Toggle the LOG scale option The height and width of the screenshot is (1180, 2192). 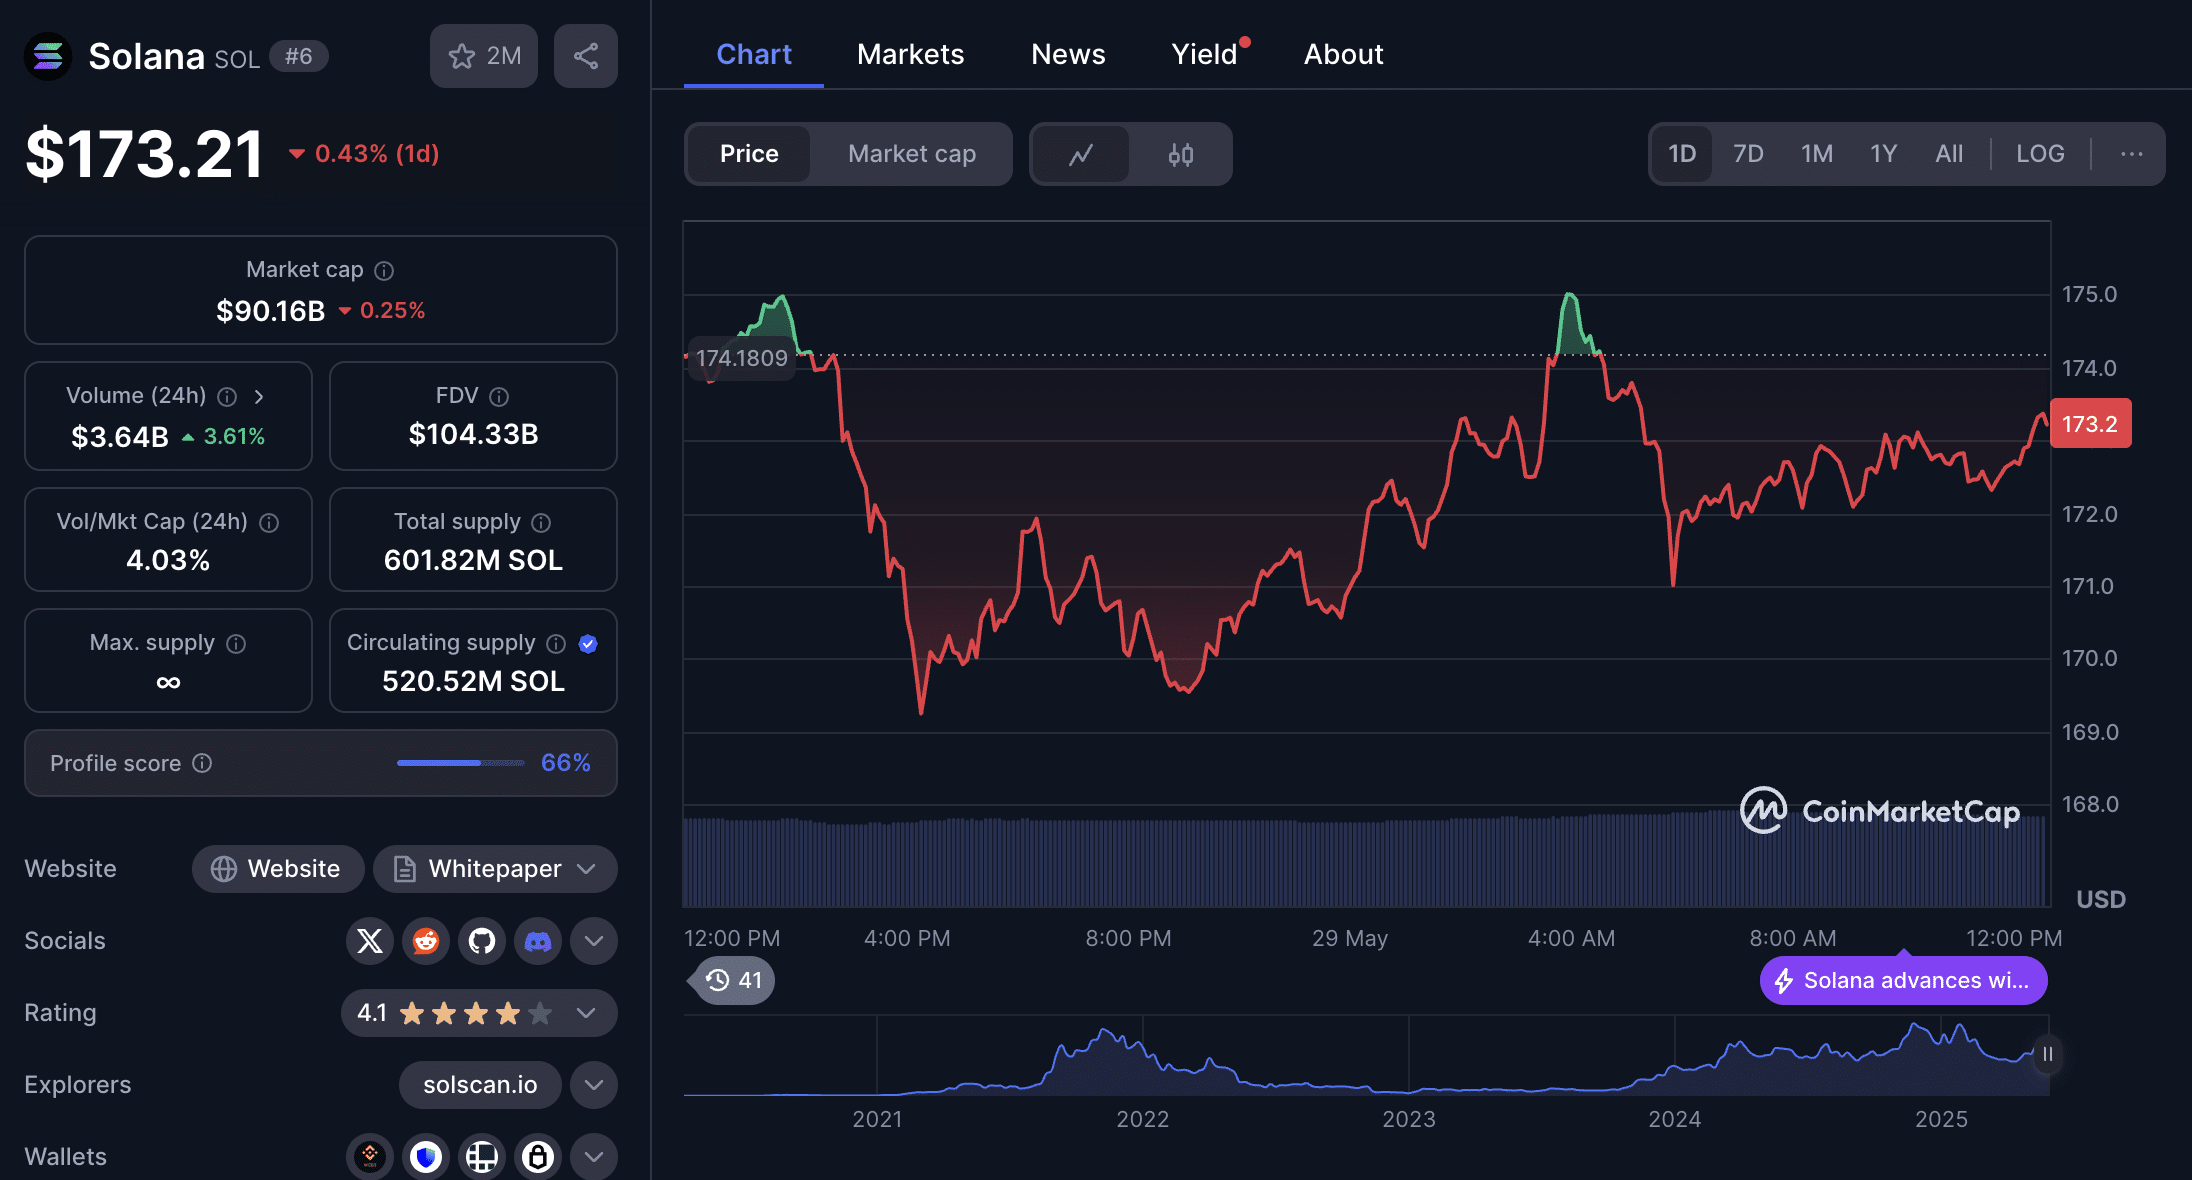[2040, 154]
